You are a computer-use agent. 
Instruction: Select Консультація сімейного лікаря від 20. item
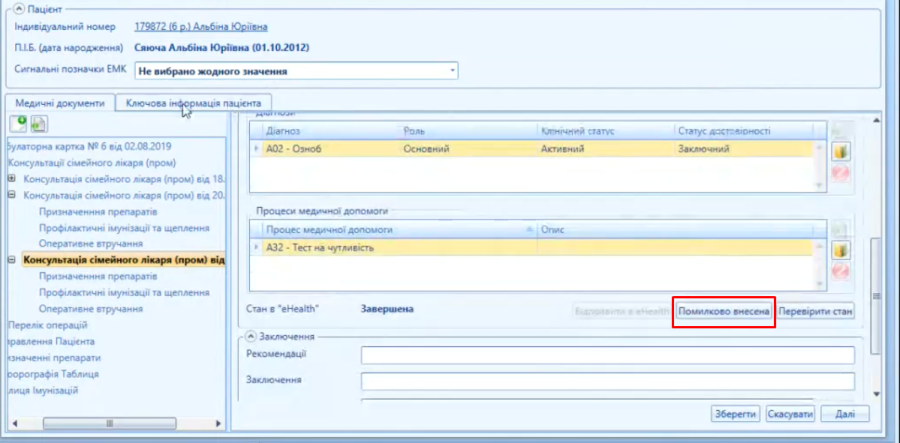tap(124, 195)
